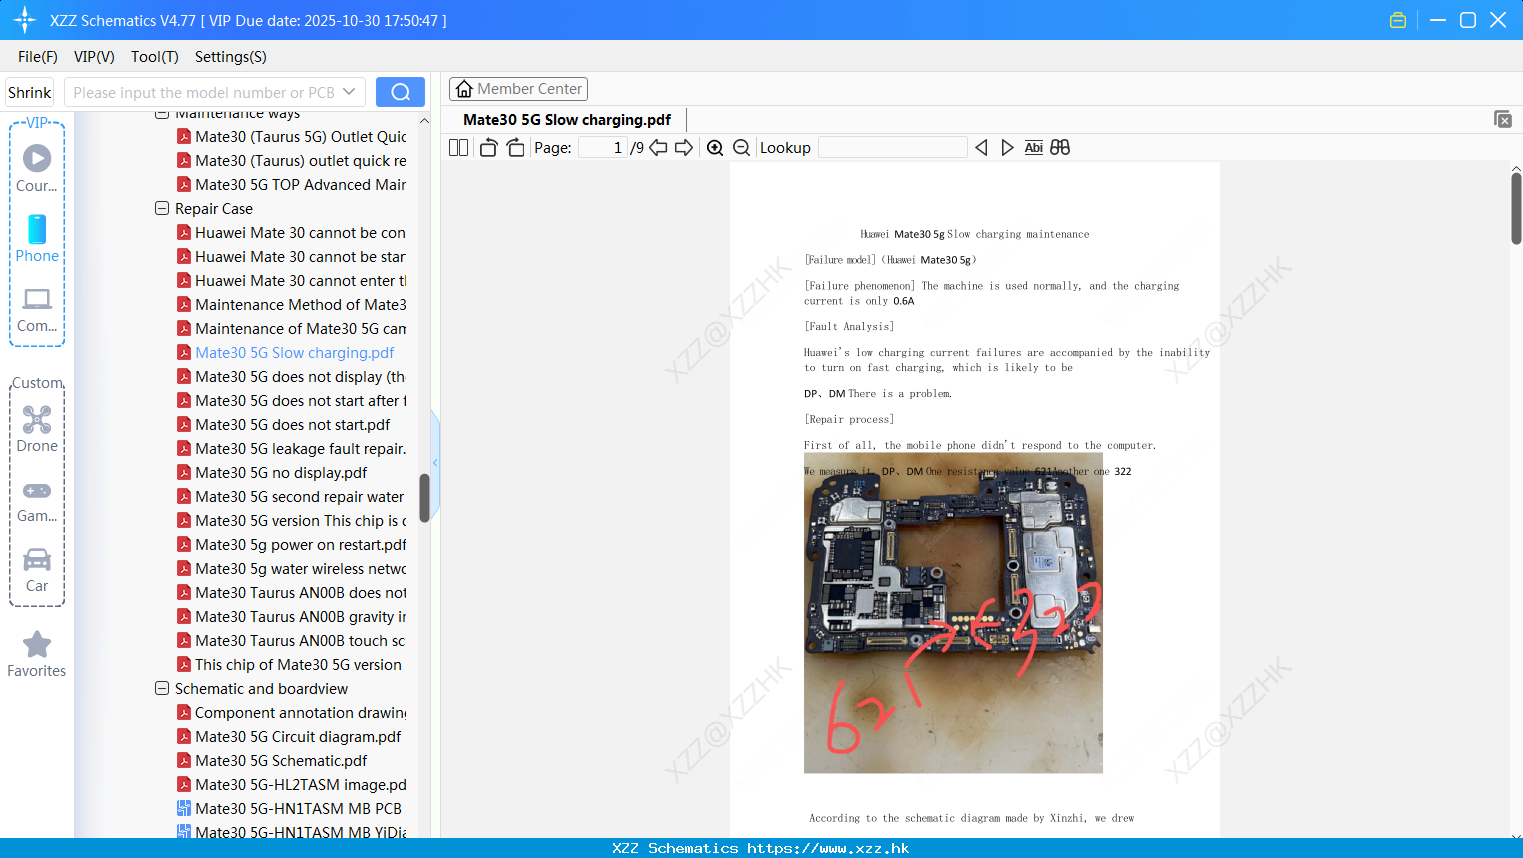Click the blue search button

pyautogui.click(x=400, y=92)
